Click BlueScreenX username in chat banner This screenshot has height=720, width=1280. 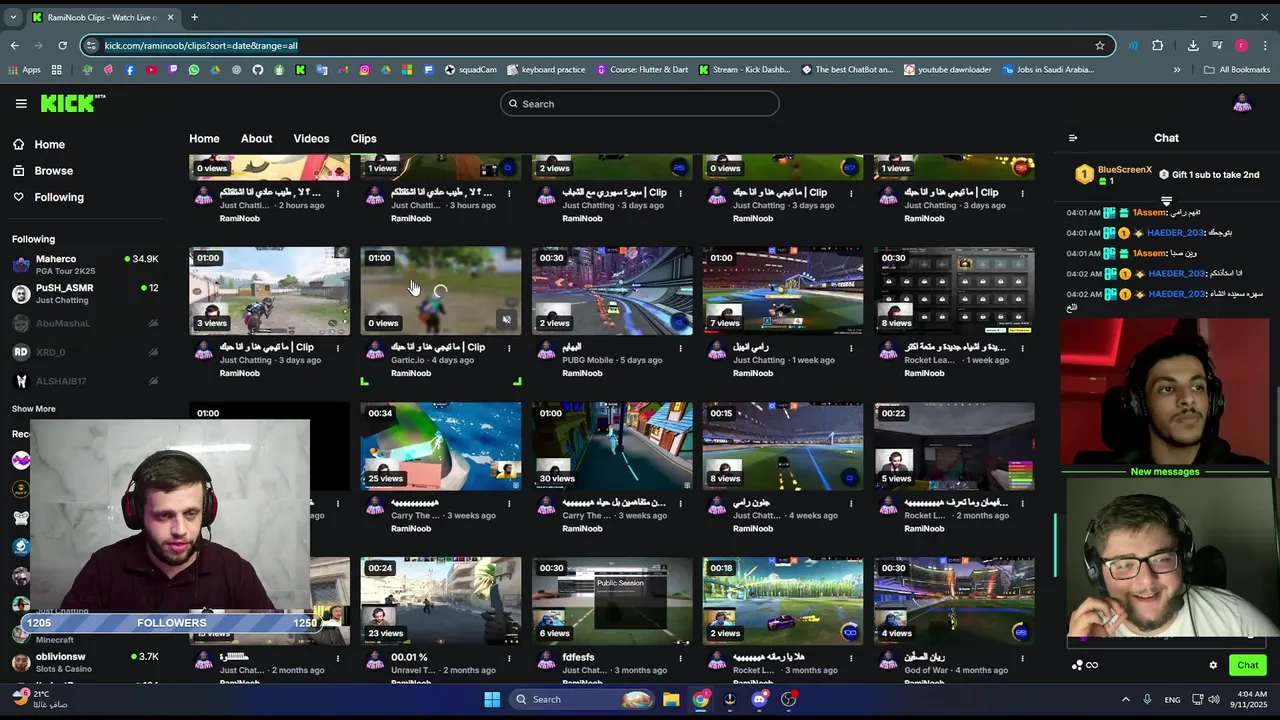[x=1124, y=170]
